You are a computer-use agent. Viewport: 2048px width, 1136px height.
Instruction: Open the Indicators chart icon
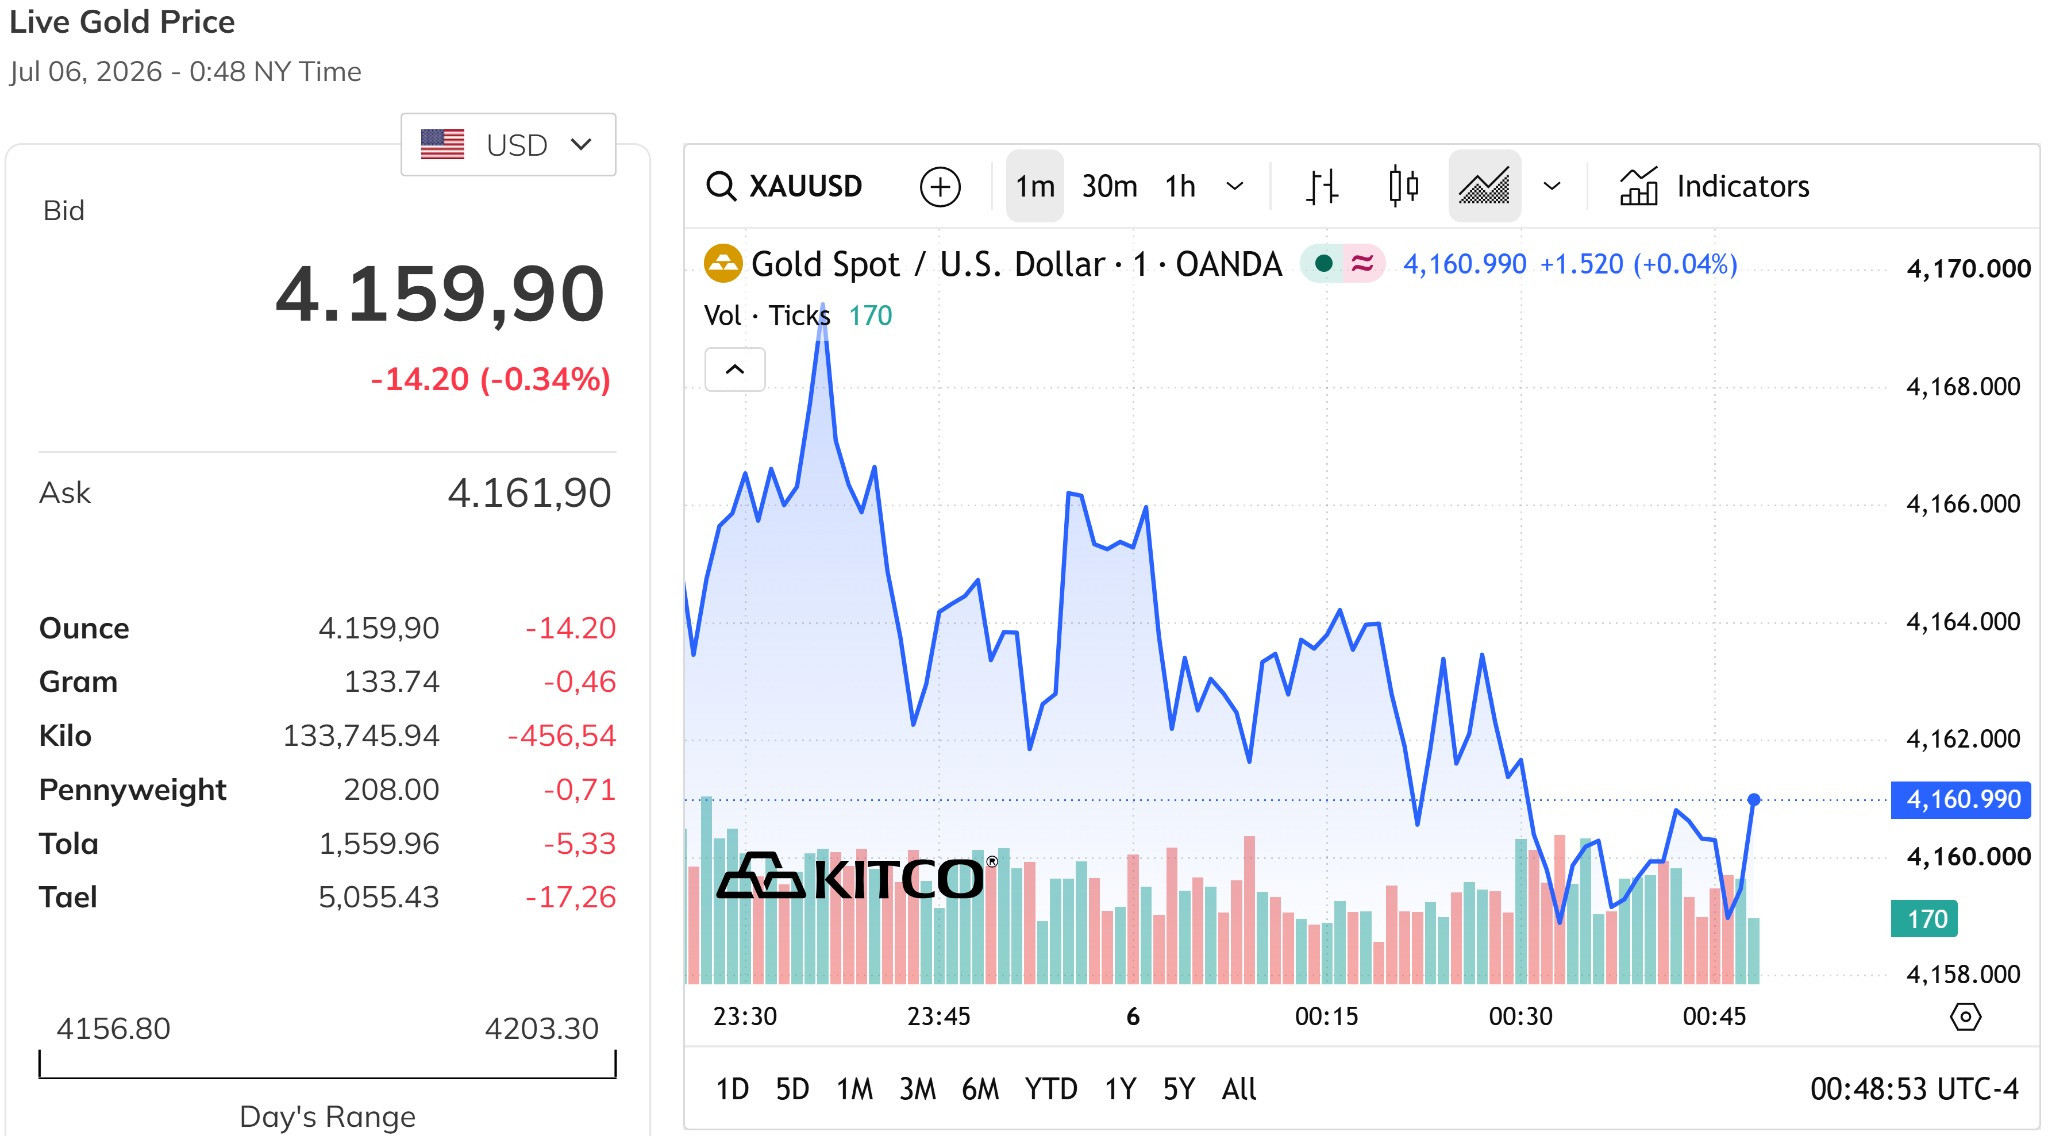[x=1638, y=186]
